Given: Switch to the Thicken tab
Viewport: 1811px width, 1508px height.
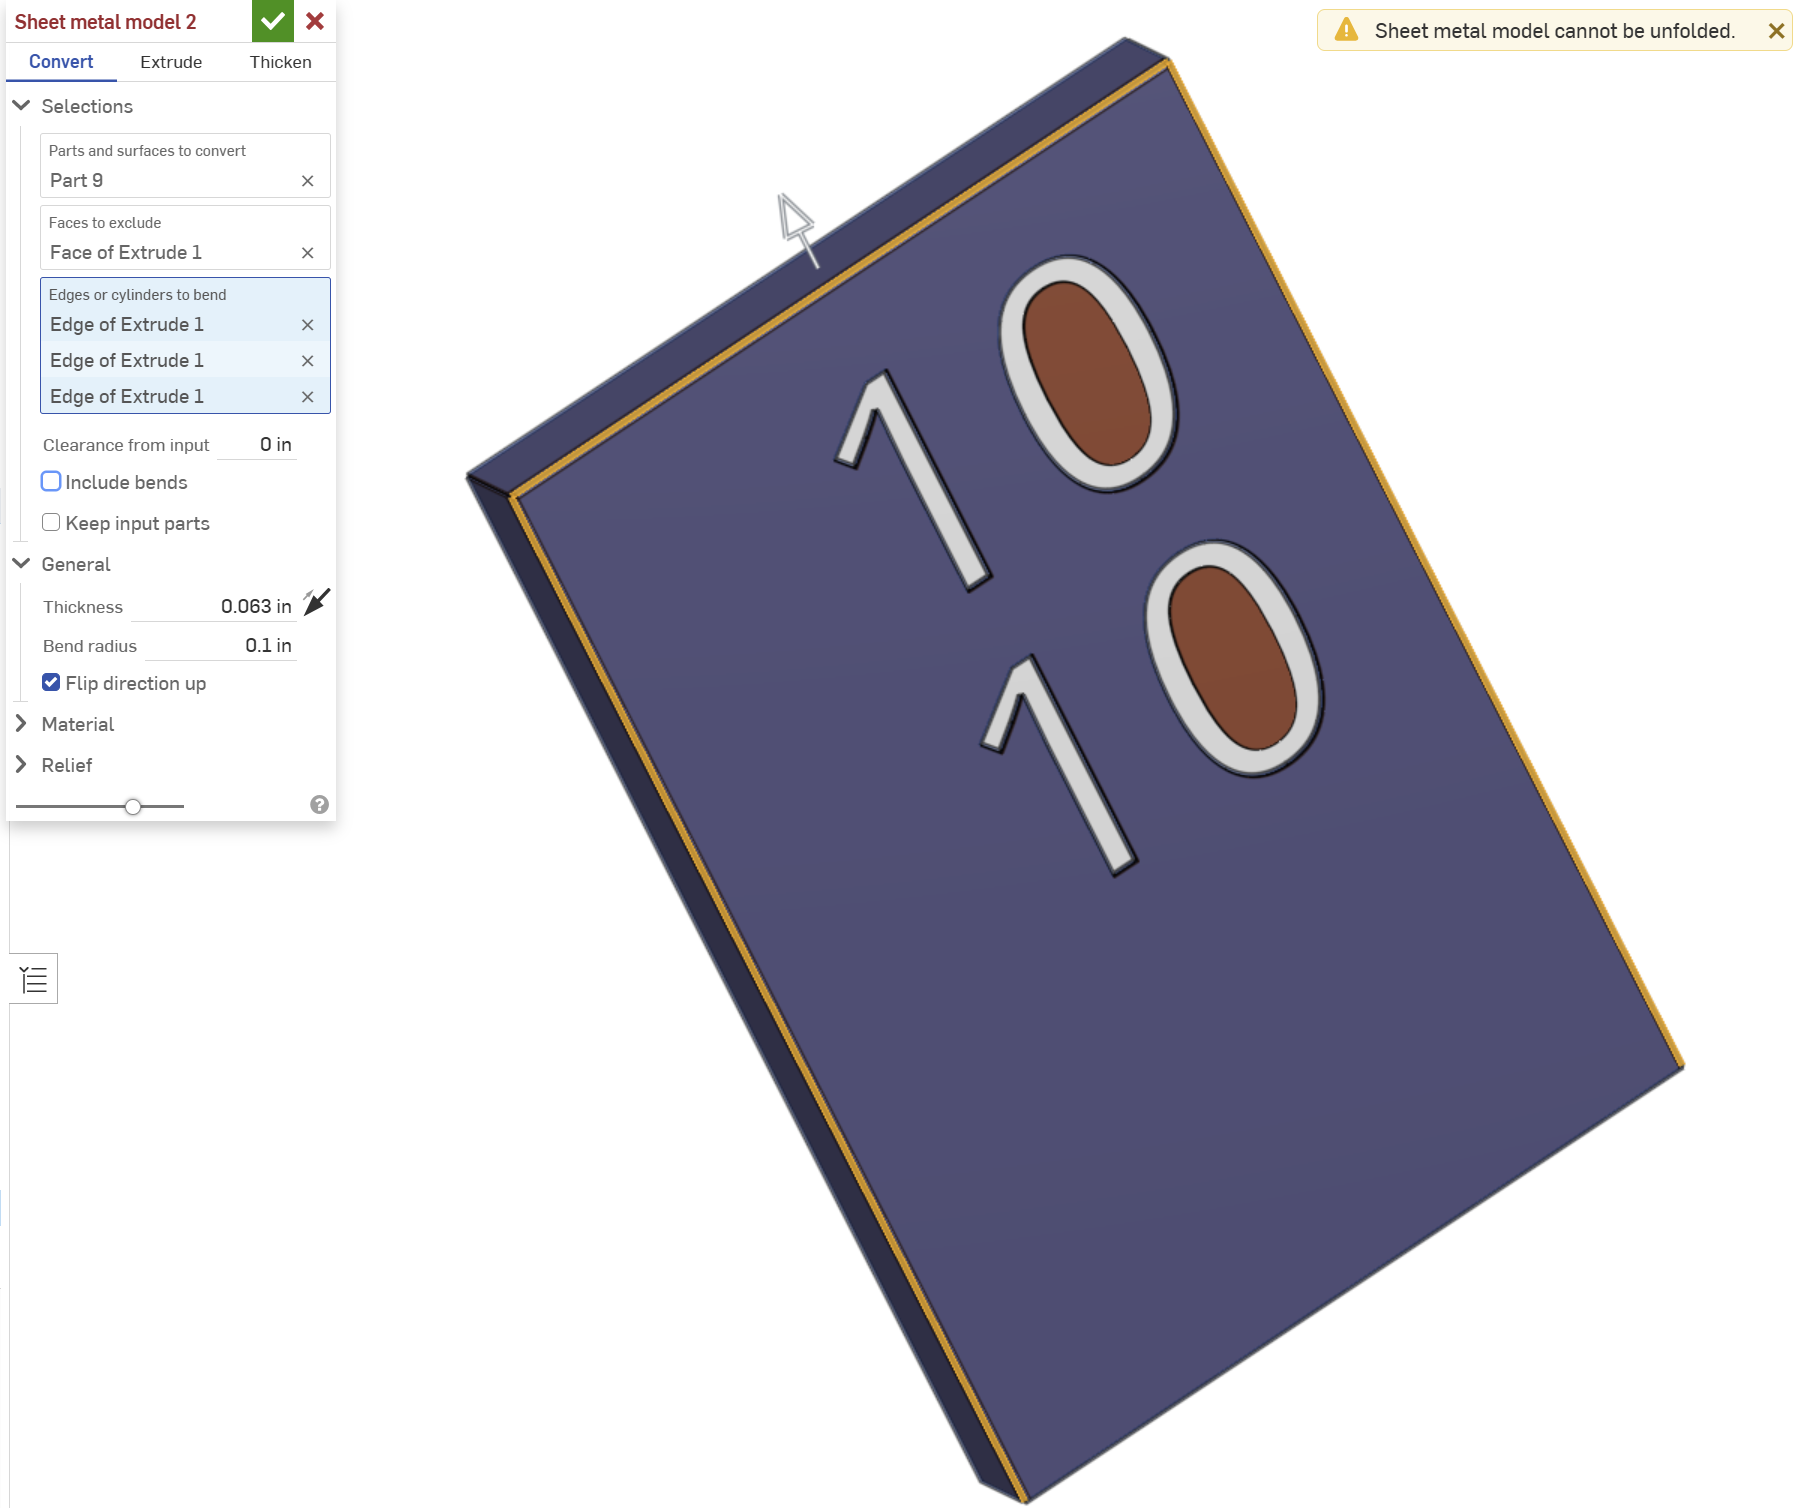Looking at the screenshot, I should point(281,62).
